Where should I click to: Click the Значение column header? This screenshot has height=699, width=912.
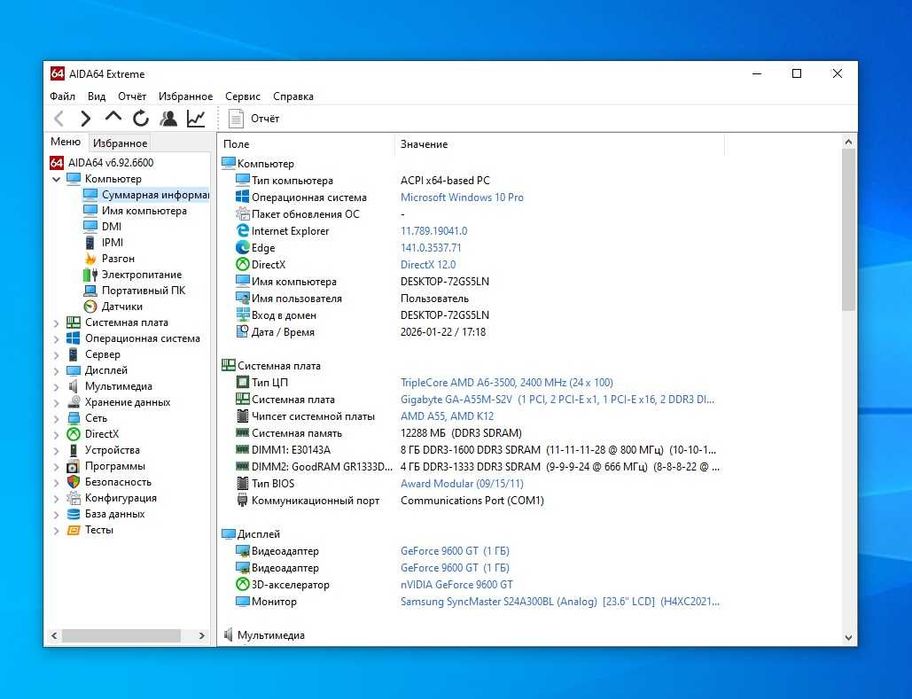click(560, 144)
